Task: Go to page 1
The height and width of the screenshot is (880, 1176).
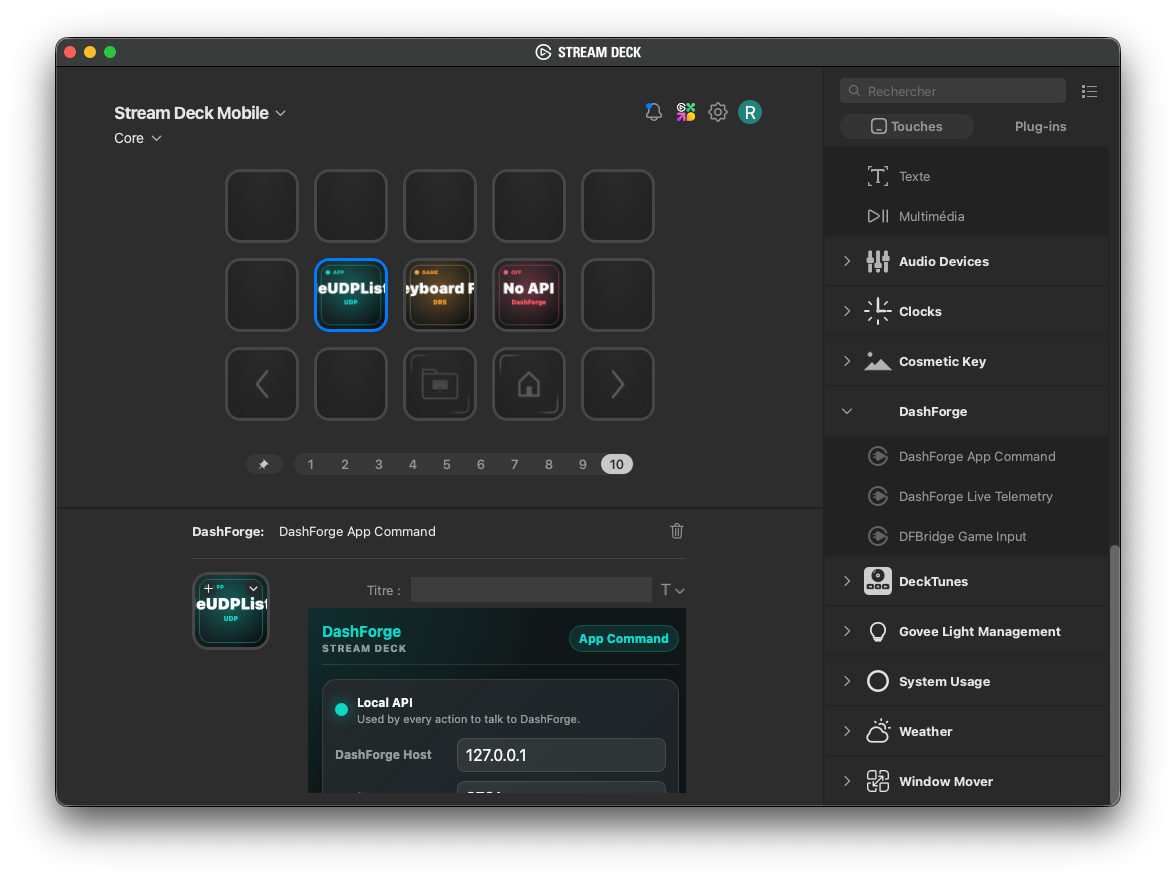Action: pos(310,464)
